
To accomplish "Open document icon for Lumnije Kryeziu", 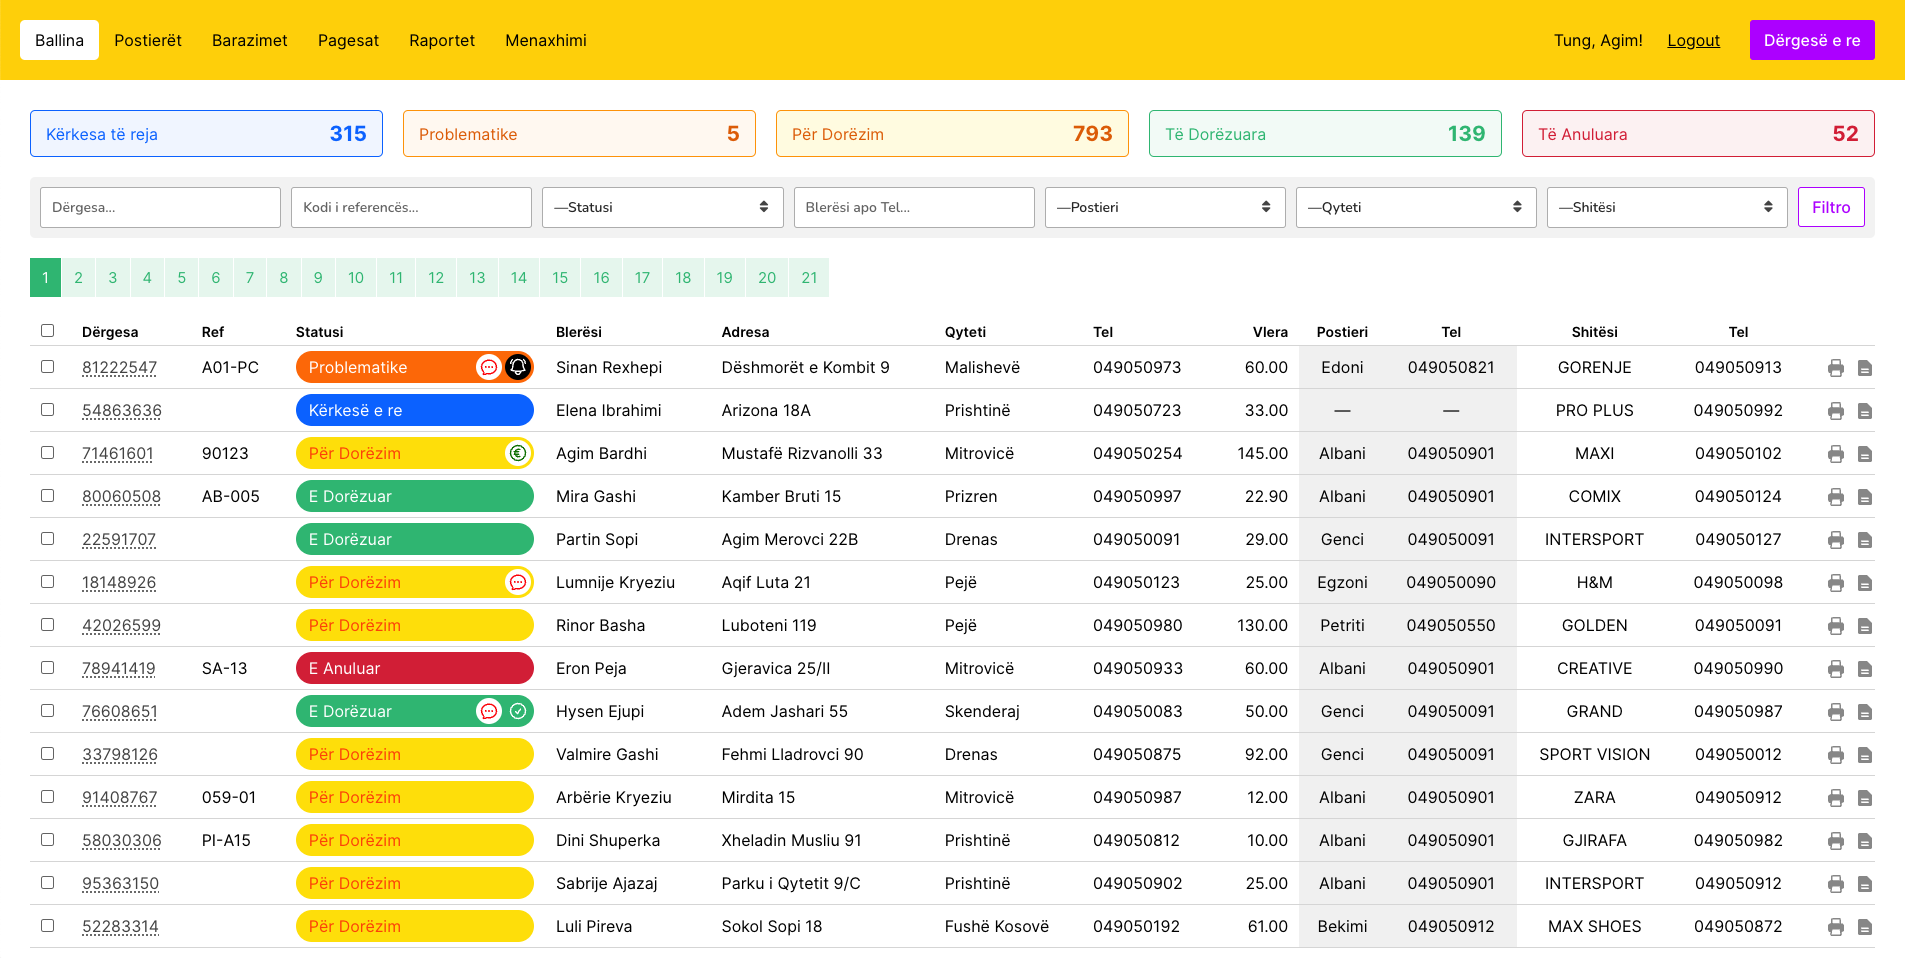I will (1865, 583).
